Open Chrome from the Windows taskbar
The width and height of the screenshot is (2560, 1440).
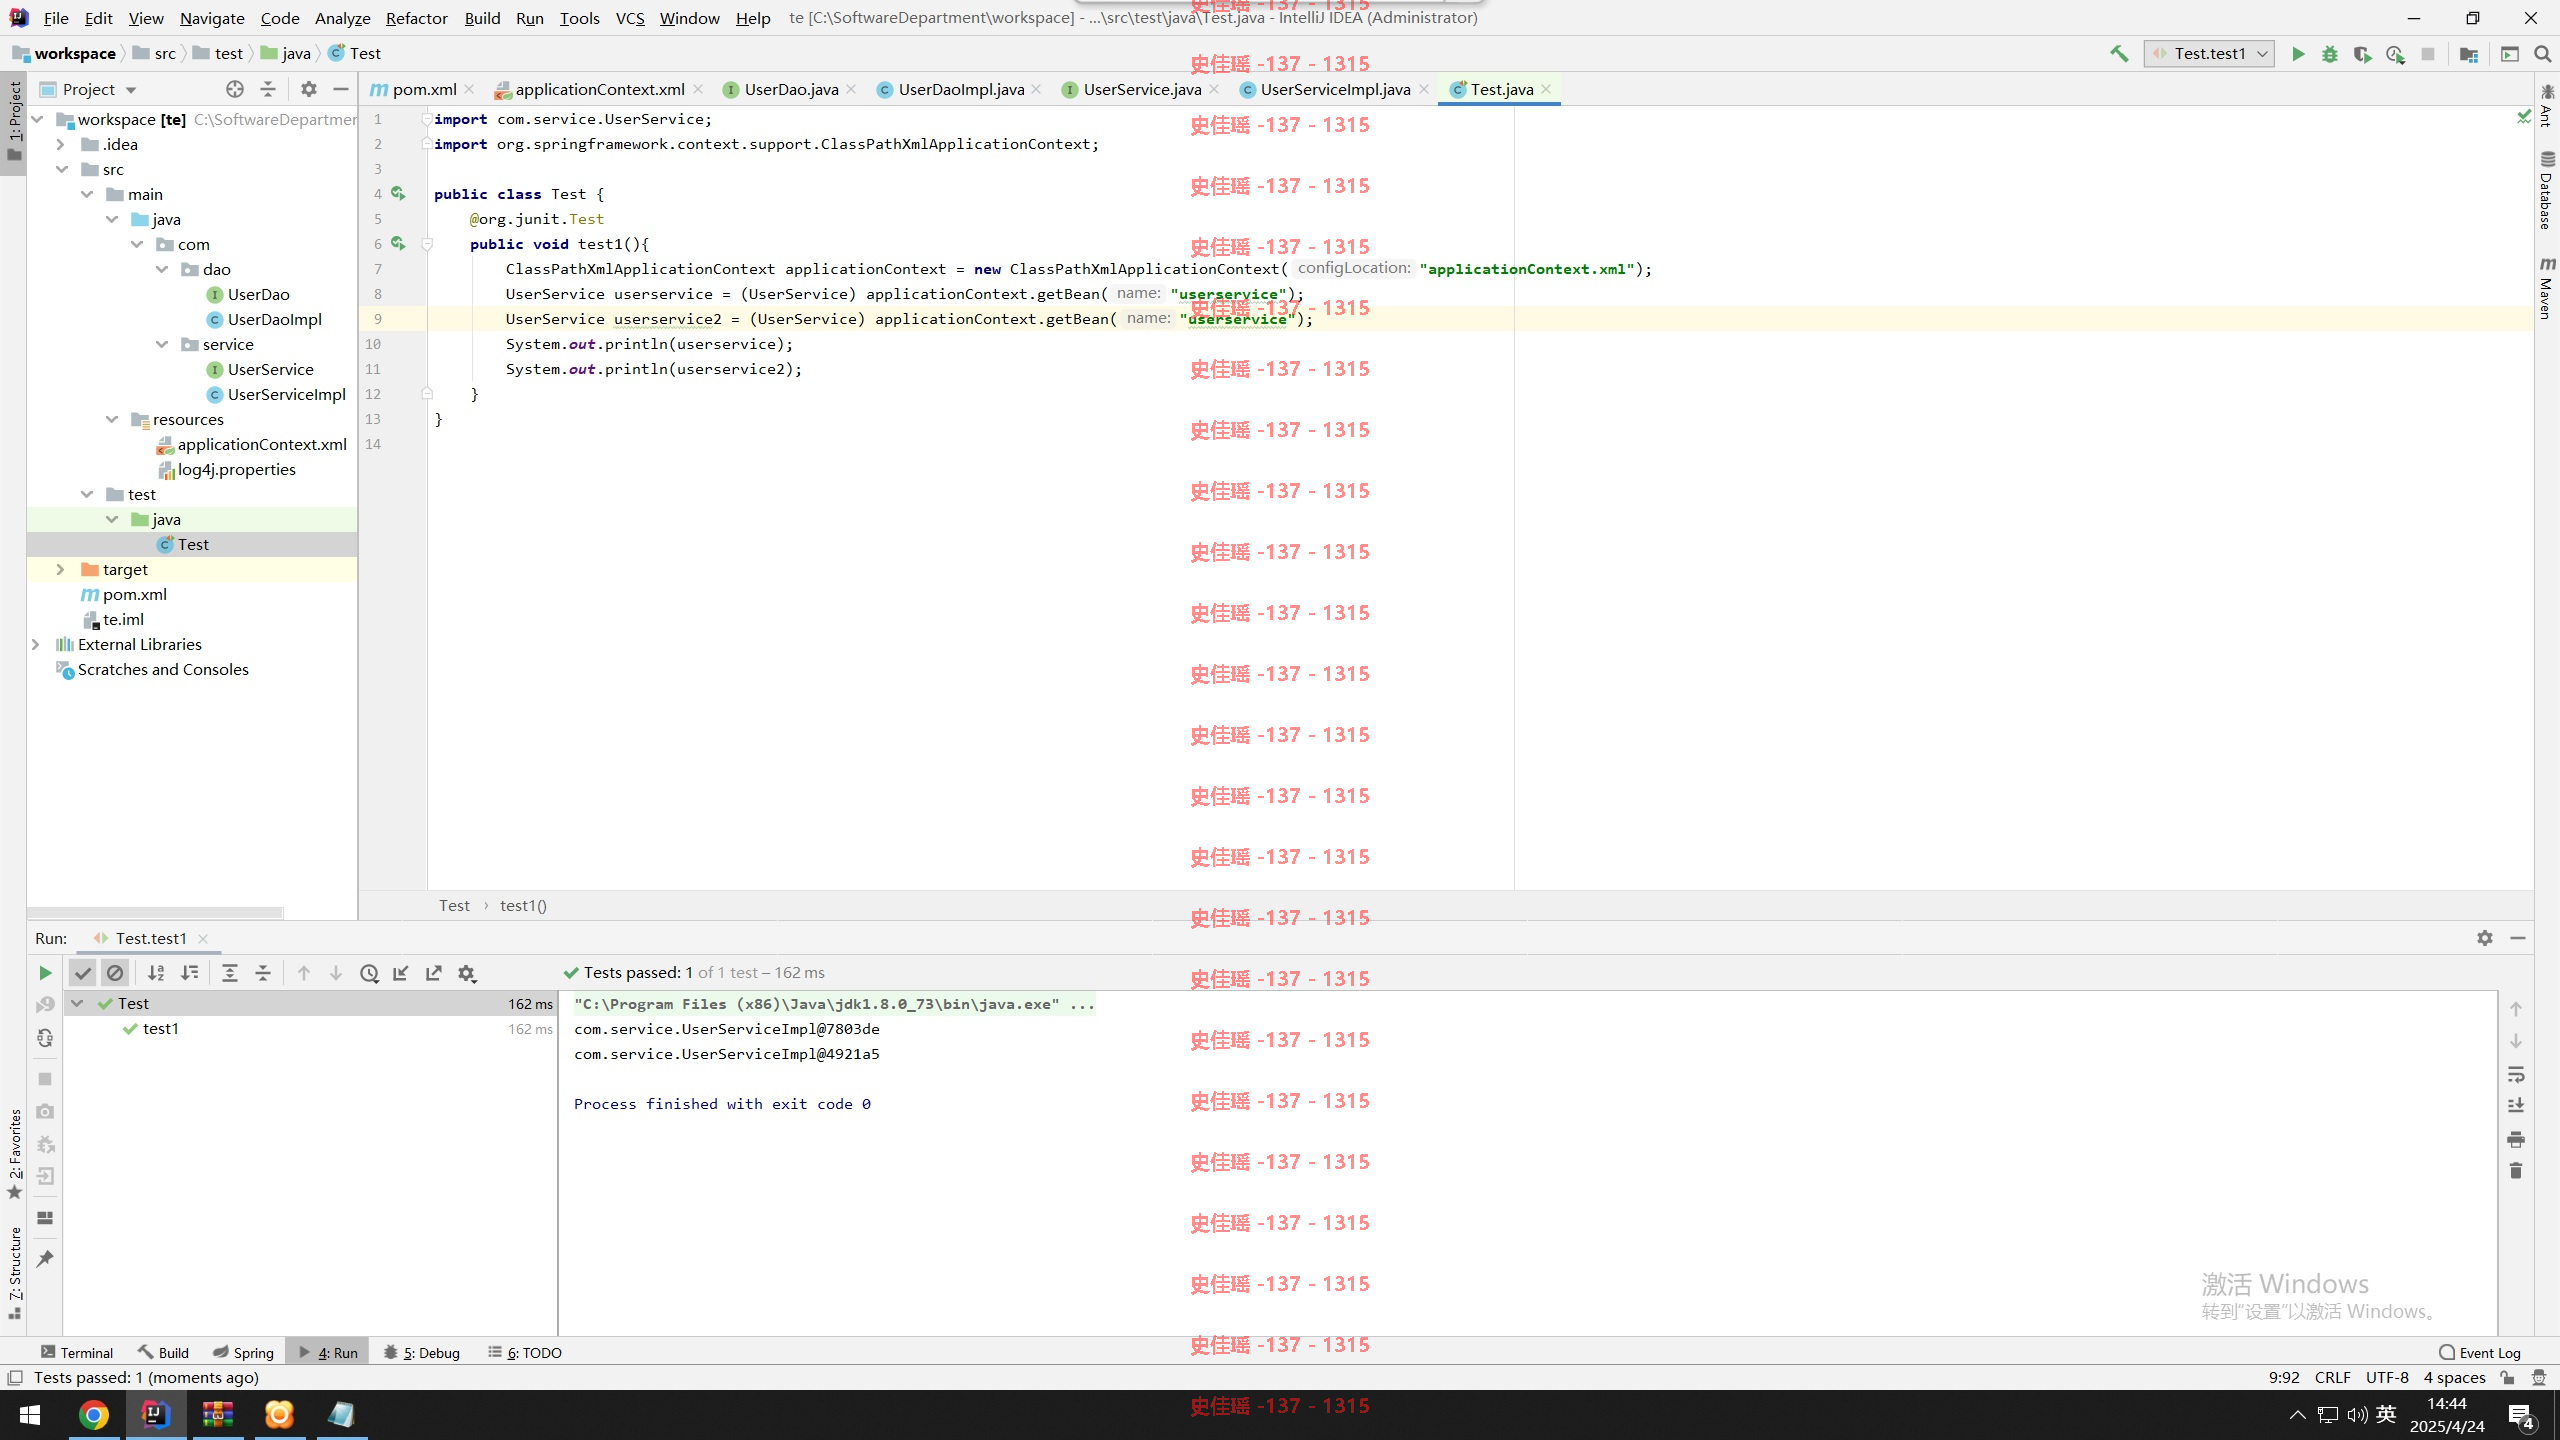tap(93, 1415)
